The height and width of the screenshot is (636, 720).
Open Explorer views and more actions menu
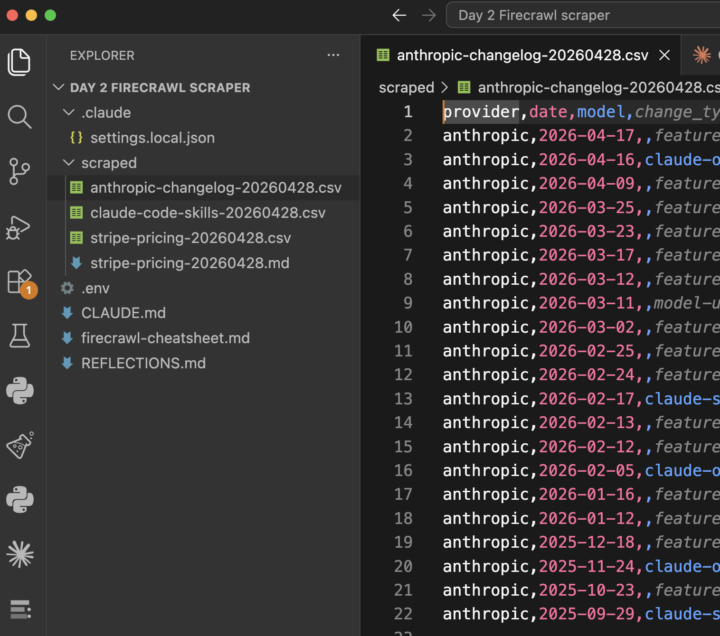(333, 55)
